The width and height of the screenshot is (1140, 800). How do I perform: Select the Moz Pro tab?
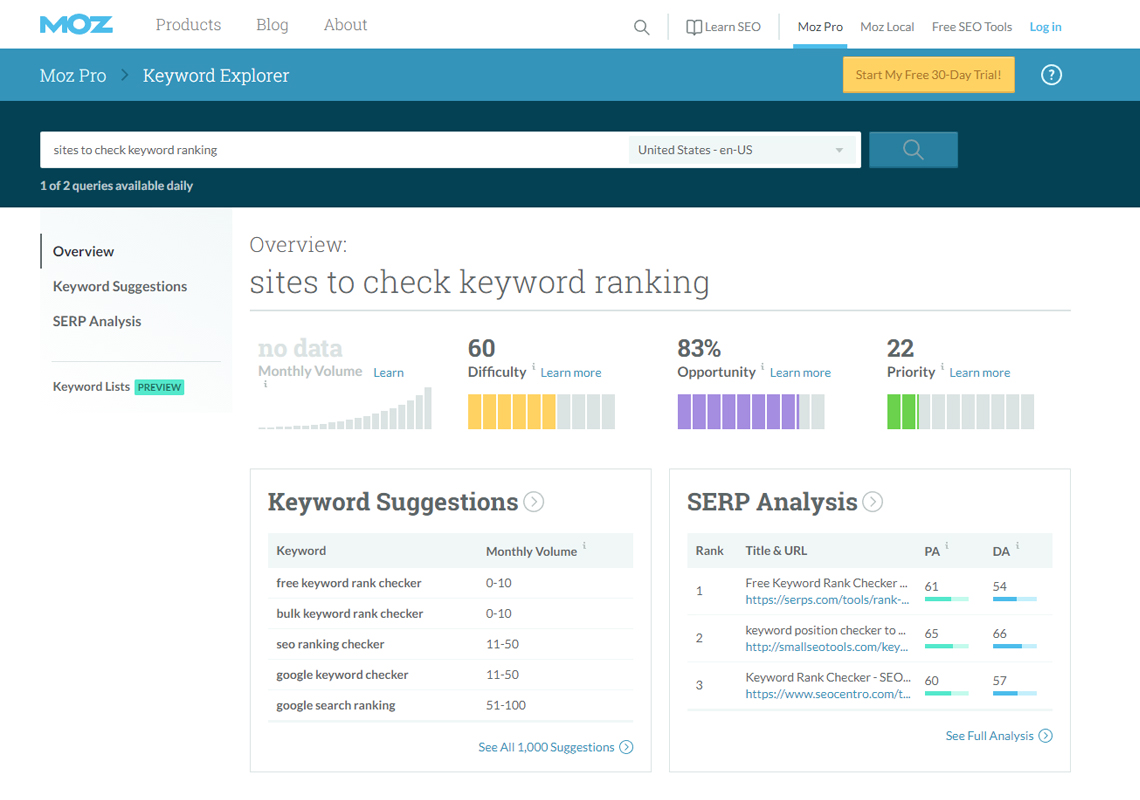click(820, 27)
